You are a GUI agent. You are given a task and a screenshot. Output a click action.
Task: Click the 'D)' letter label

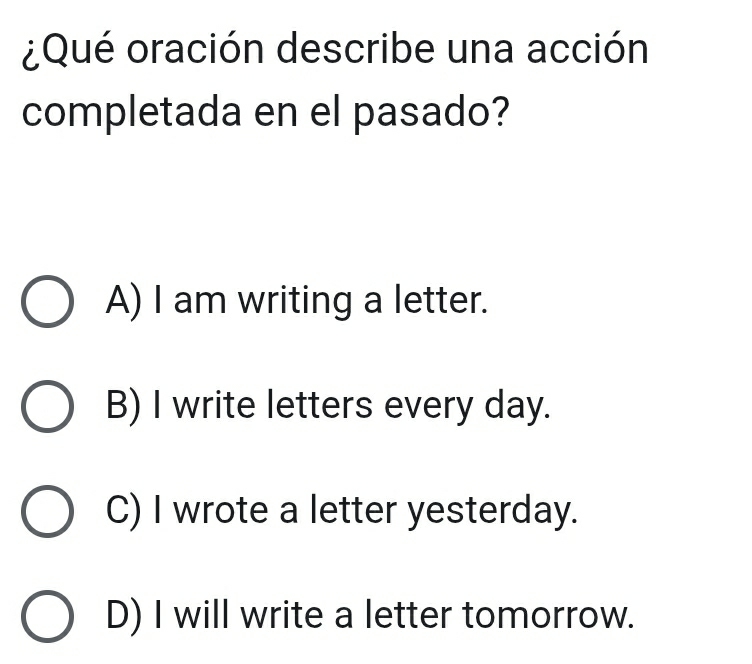[125, 617]
